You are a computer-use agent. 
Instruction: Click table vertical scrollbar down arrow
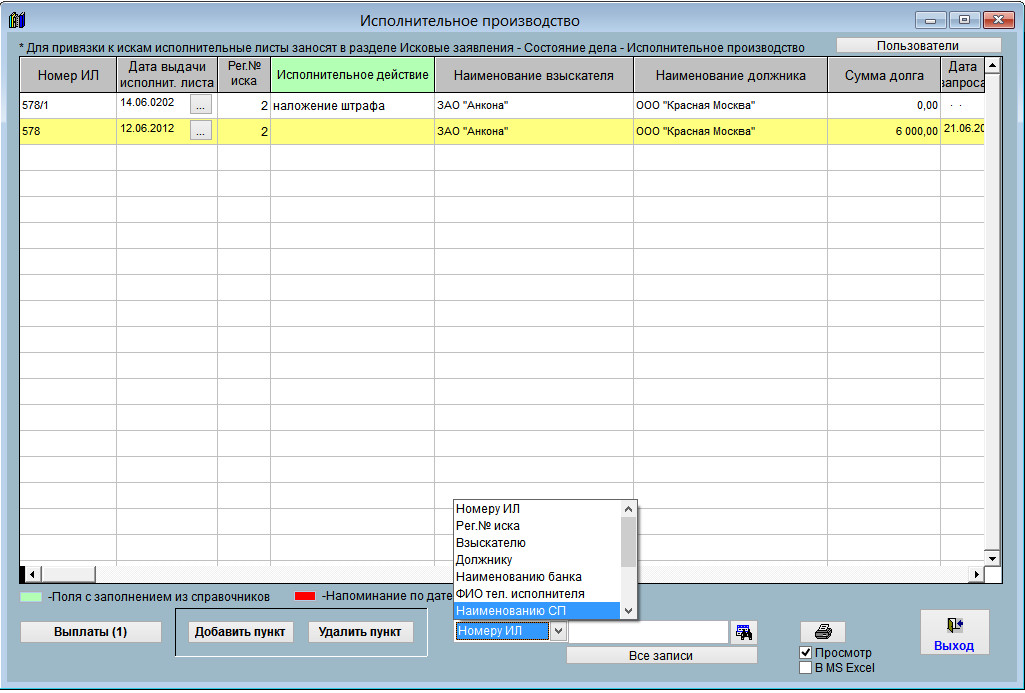[x=992, y=558]
